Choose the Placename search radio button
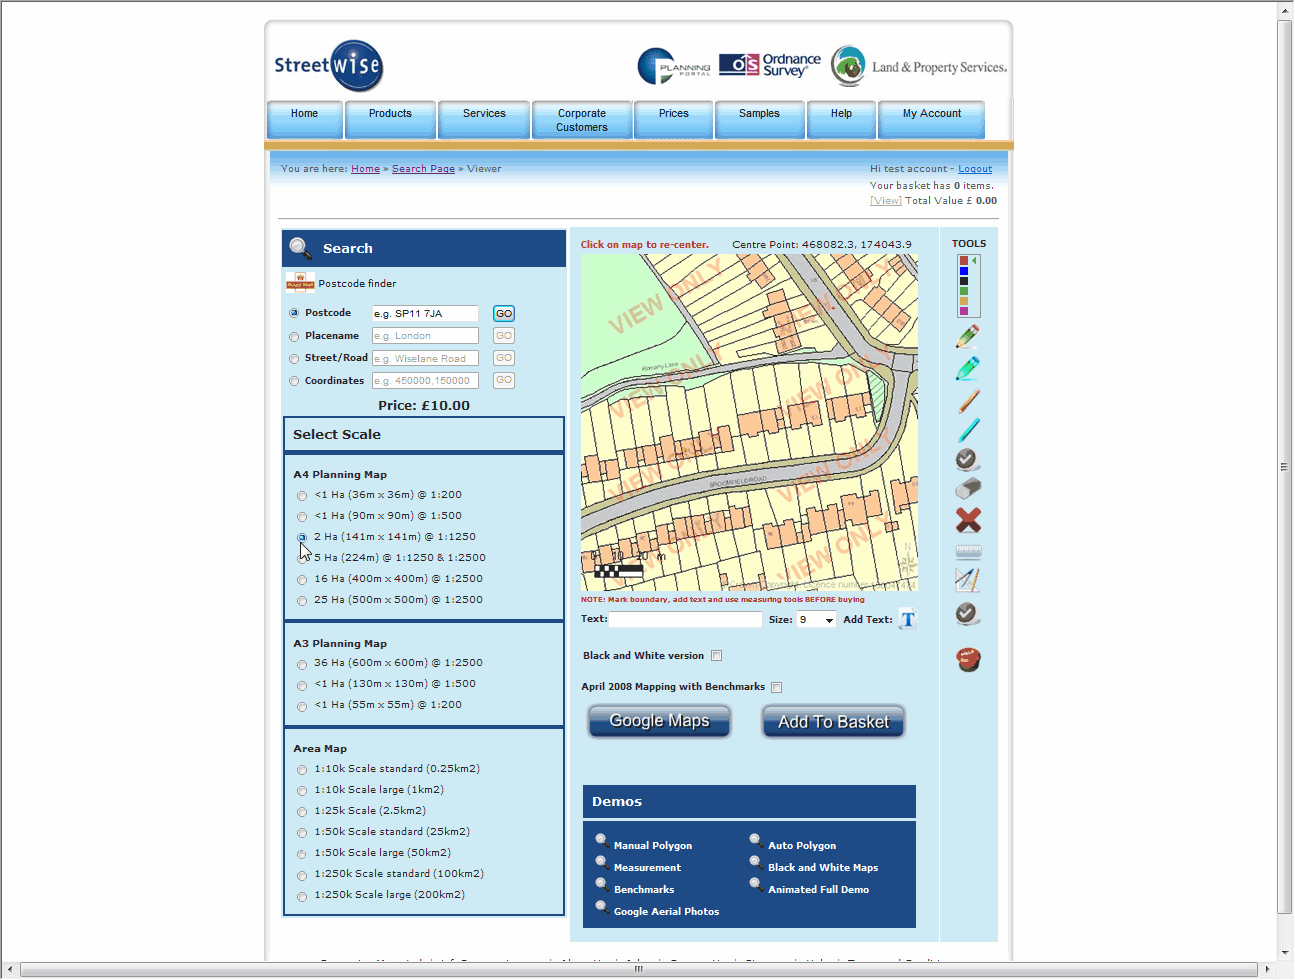Image resolution: width=1295 pixels, height=980 pixels. click(x=294, y=337)
